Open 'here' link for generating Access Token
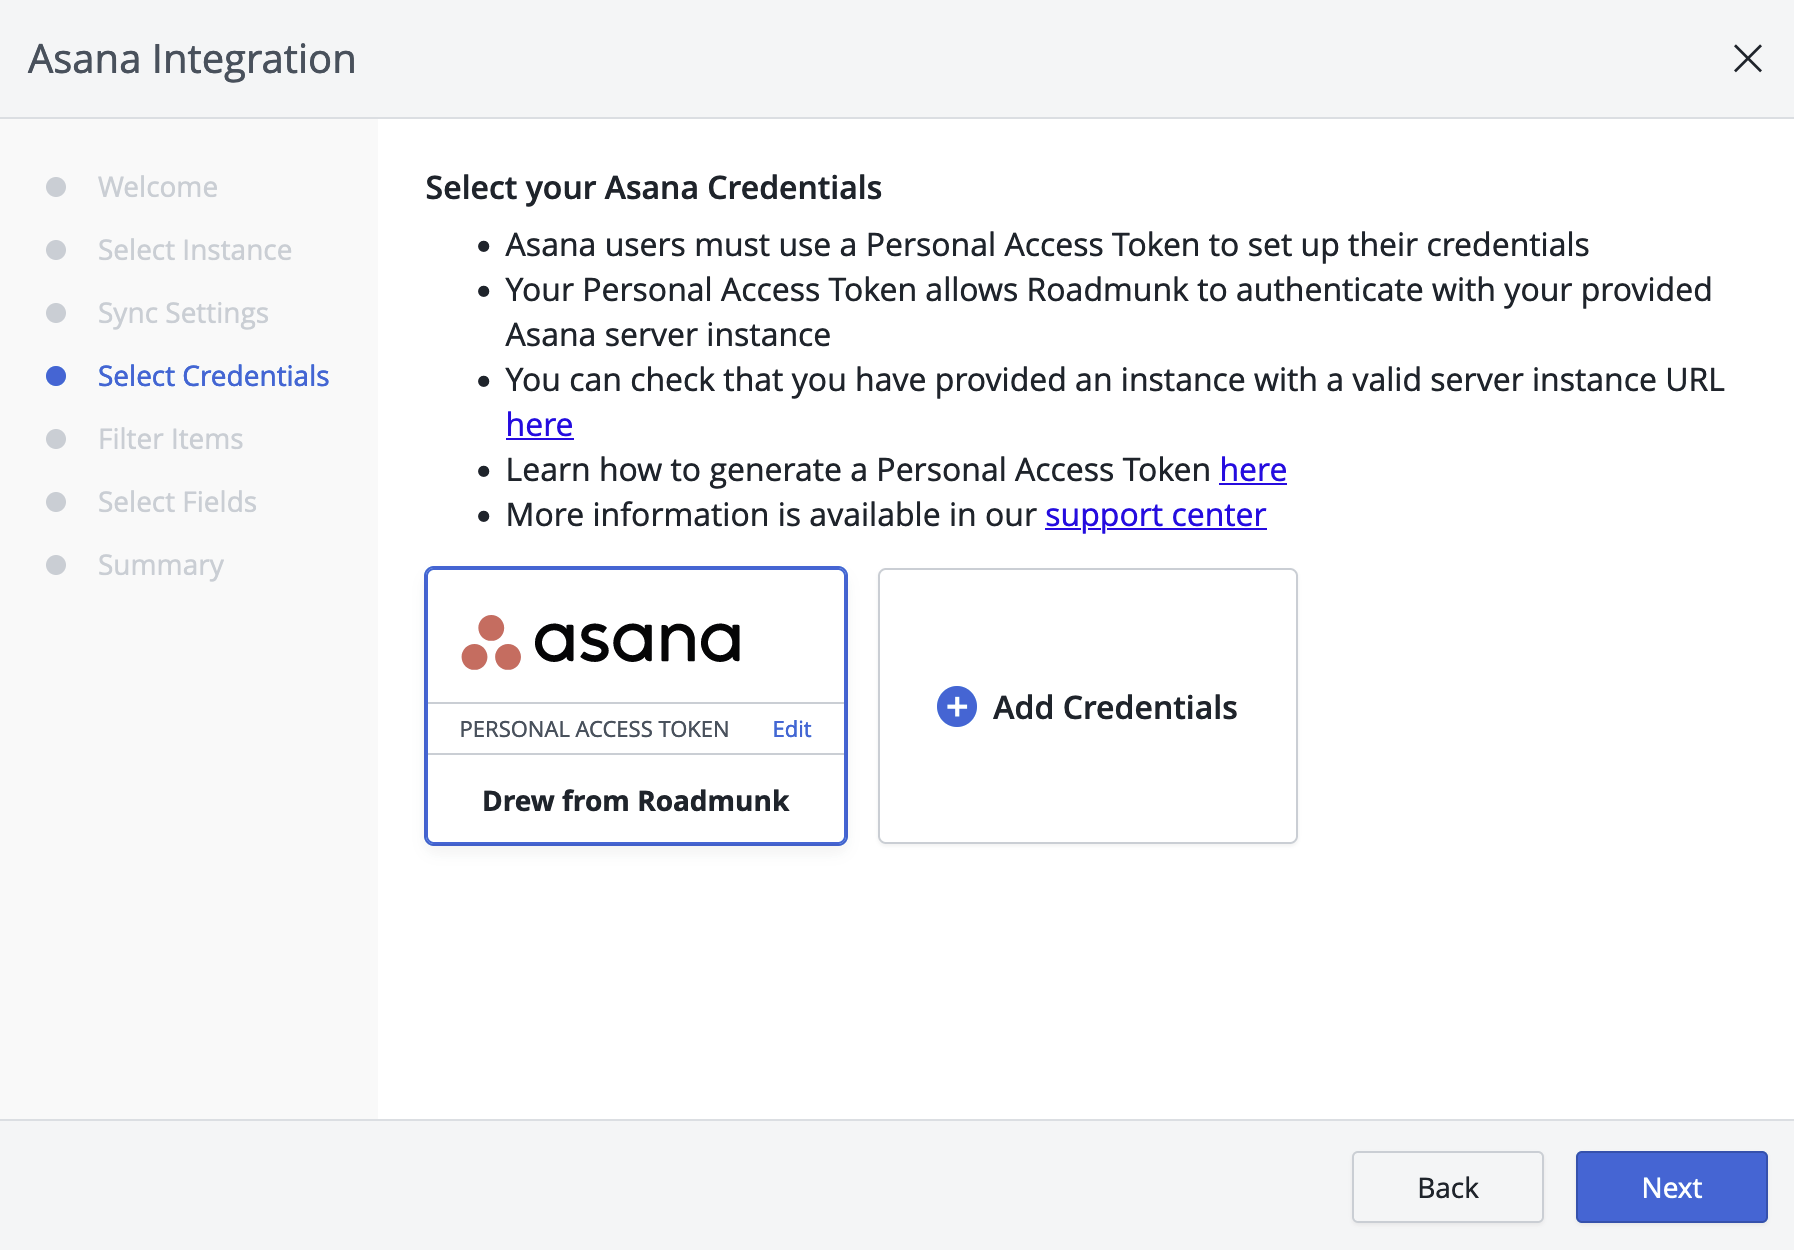 [x=1252, y=470]
